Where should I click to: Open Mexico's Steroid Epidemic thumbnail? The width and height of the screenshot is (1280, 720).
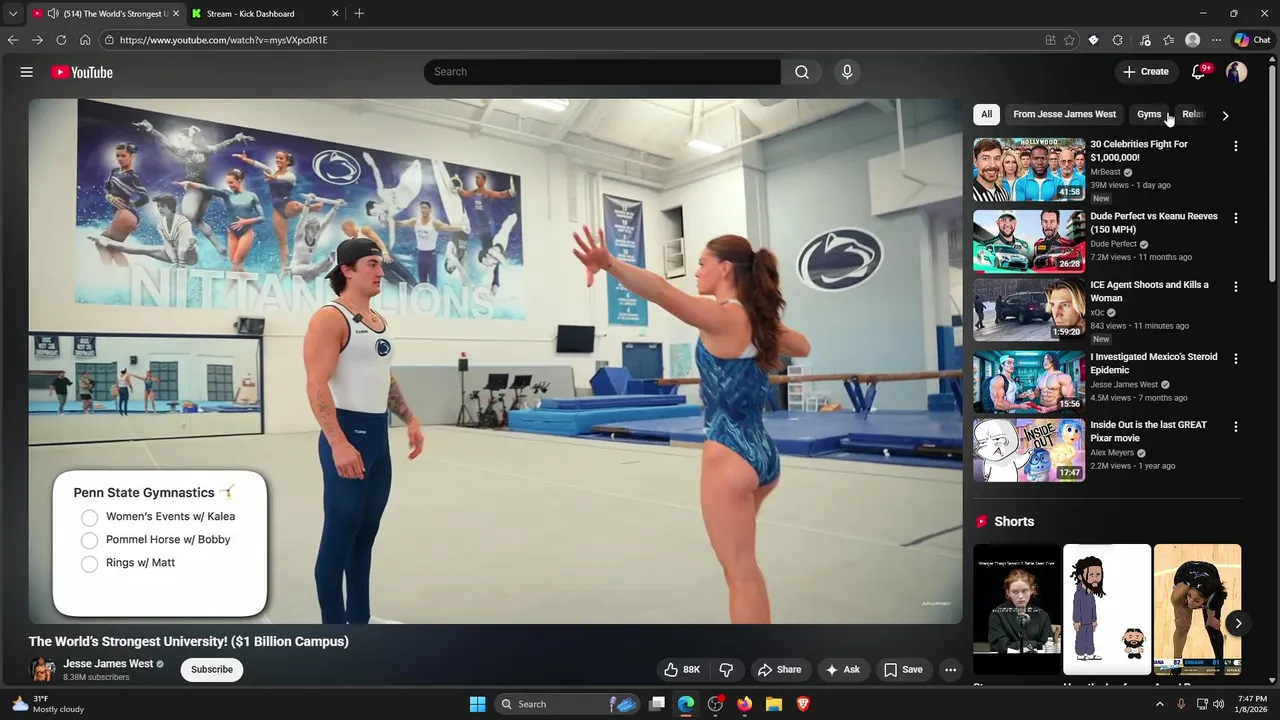[x=1029, y=381]
